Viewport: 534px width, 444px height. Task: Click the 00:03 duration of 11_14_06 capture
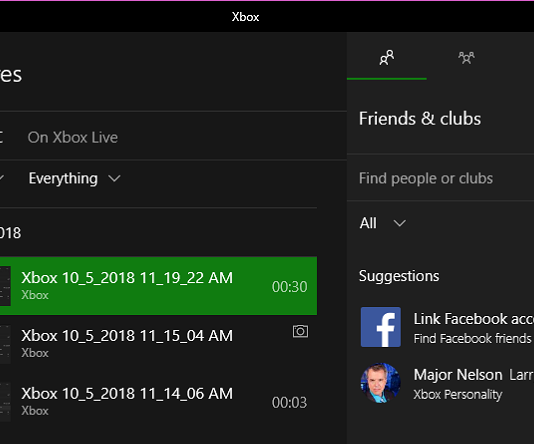tap(289, 402)
